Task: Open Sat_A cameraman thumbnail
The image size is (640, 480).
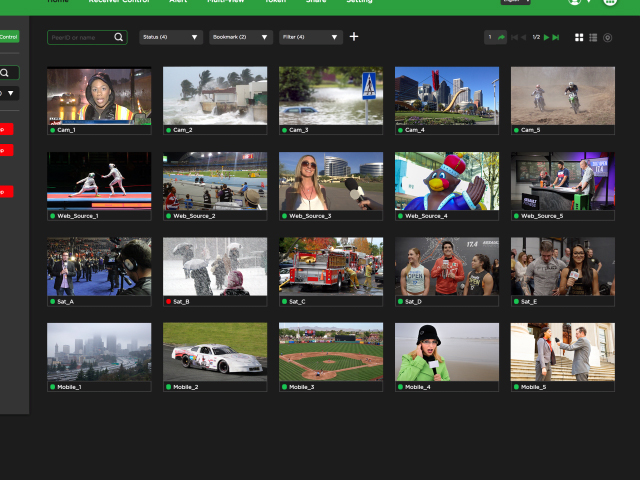Action: click(x=99, y=267)
